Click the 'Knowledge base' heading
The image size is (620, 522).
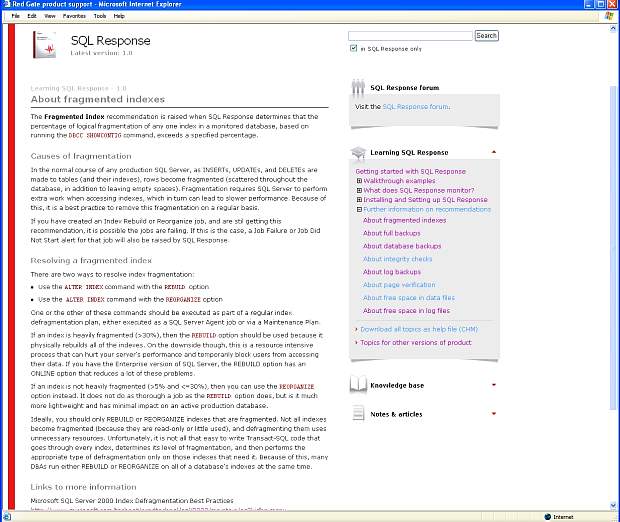click(397, 385)
